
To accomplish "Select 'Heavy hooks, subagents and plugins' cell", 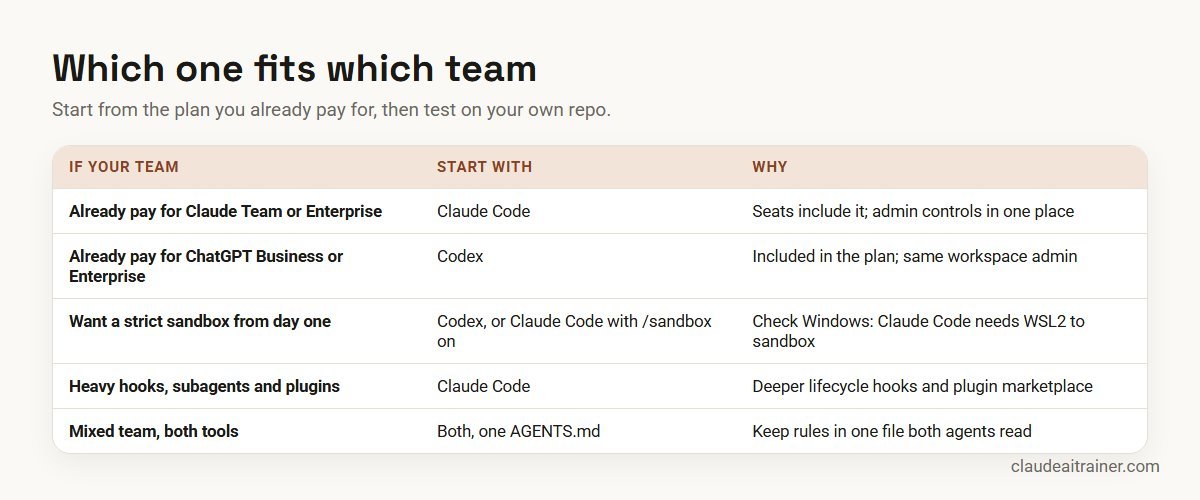I will pos(204,386).
